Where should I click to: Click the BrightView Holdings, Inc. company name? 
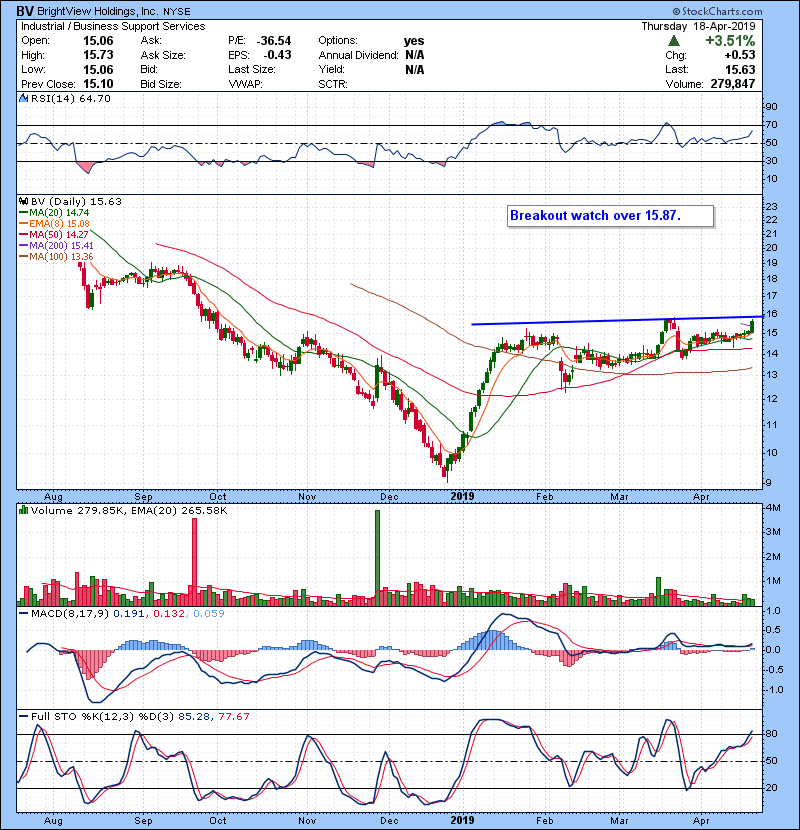coord(100,11)
